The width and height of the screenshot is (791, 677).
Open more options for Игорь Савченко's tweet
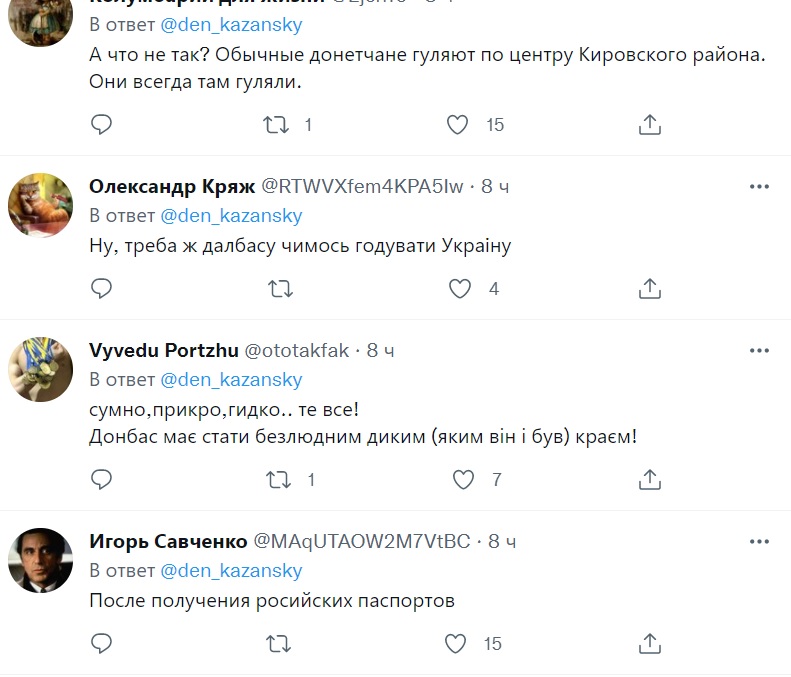(760, 541)
